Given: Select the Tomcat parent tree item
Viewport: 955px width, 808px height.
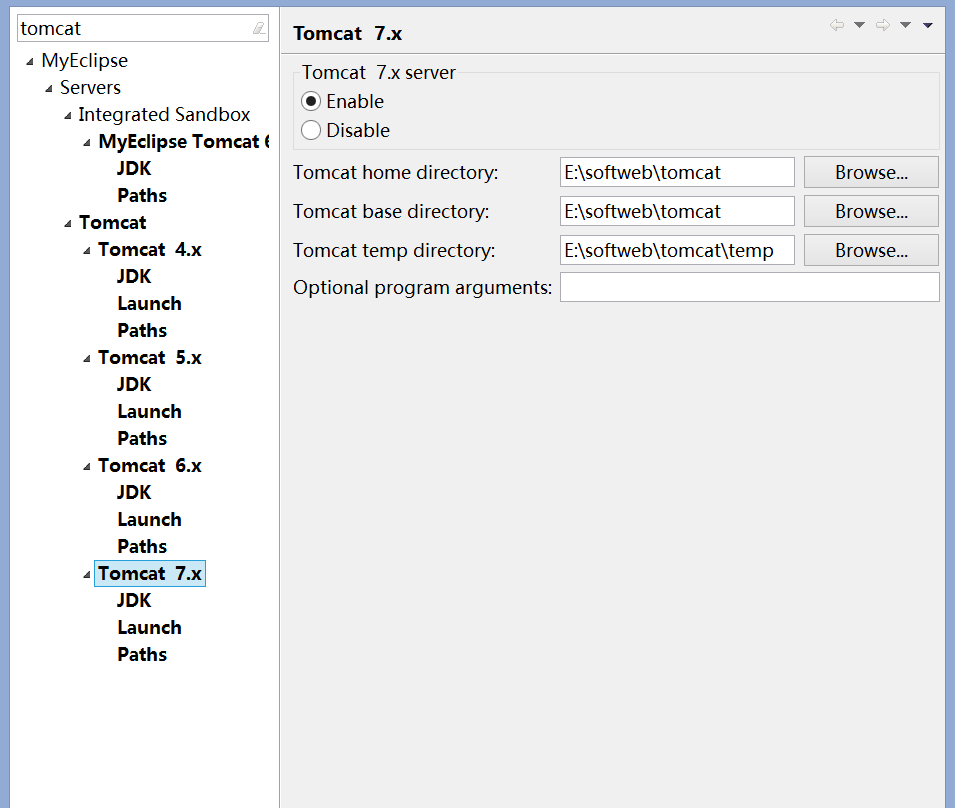Looking at the screenshot, I should pos(113,223).
